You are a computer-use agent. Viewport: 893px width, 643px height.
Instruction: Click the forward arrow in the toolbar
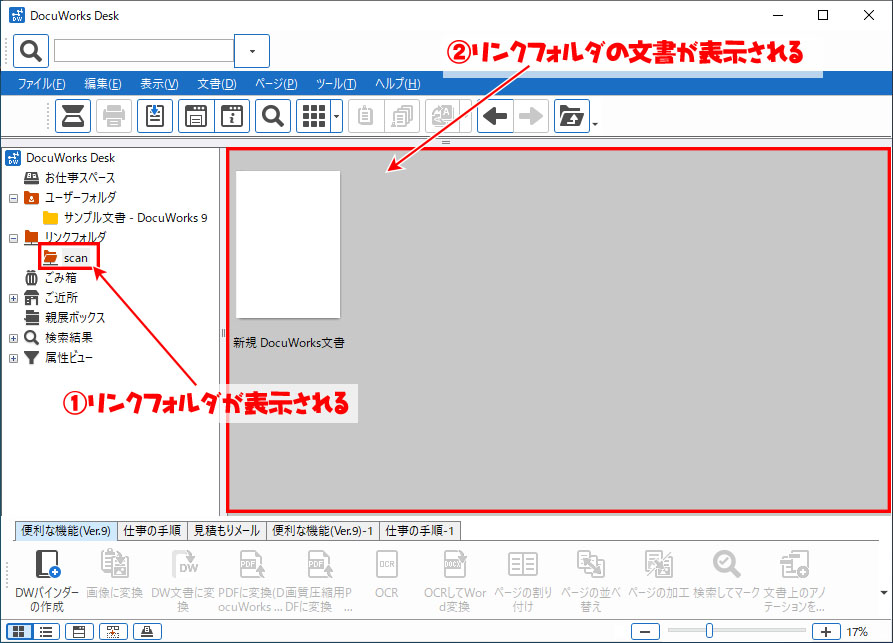point(531,116)
